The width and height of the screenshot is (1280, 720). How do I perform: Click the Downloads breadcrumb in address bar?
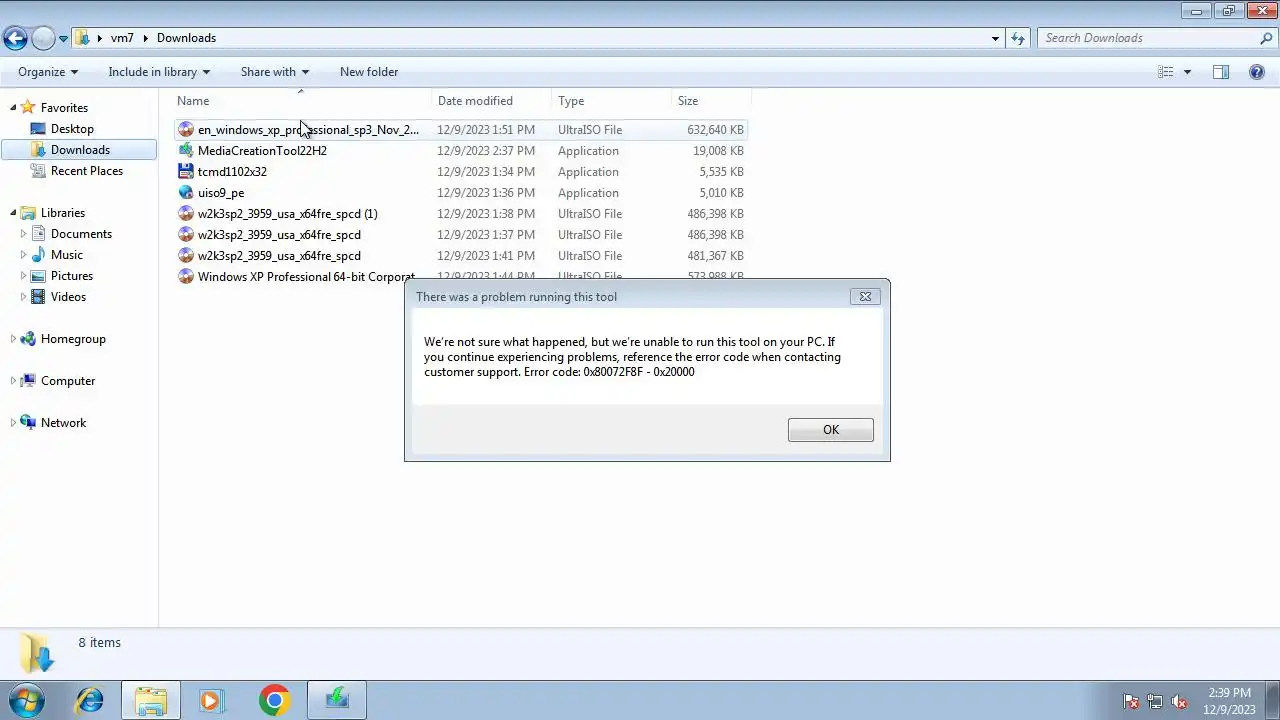(x=186, y=38)
